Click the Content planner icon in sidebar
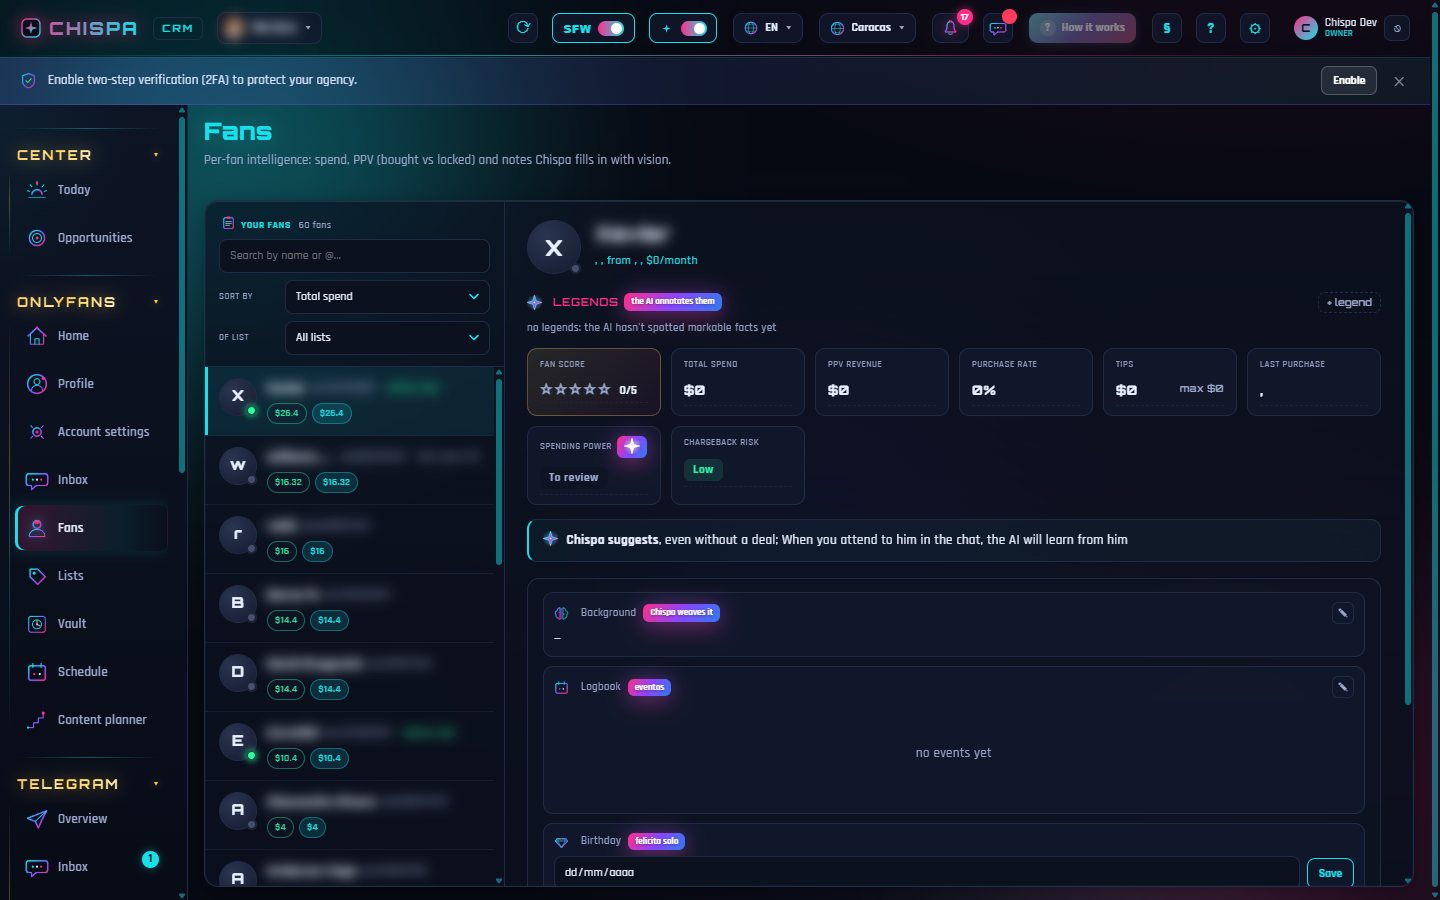1440x900 pixels. pyautogui.click(x=37, y=720)
